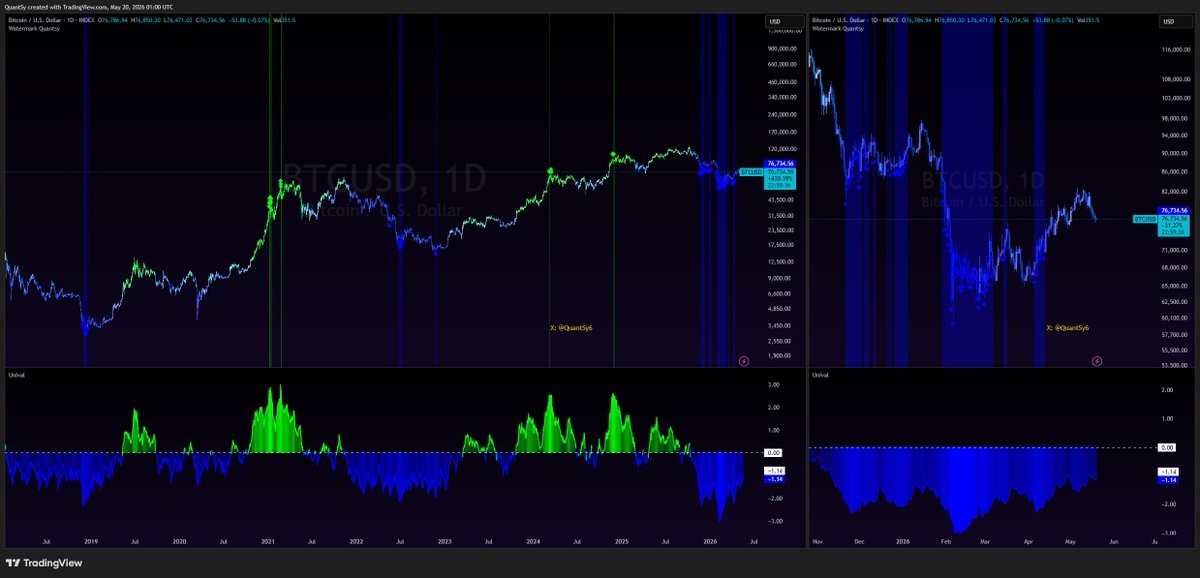
Task: Click the lightning icon in the left chart
Action: [x=745, y=360]
